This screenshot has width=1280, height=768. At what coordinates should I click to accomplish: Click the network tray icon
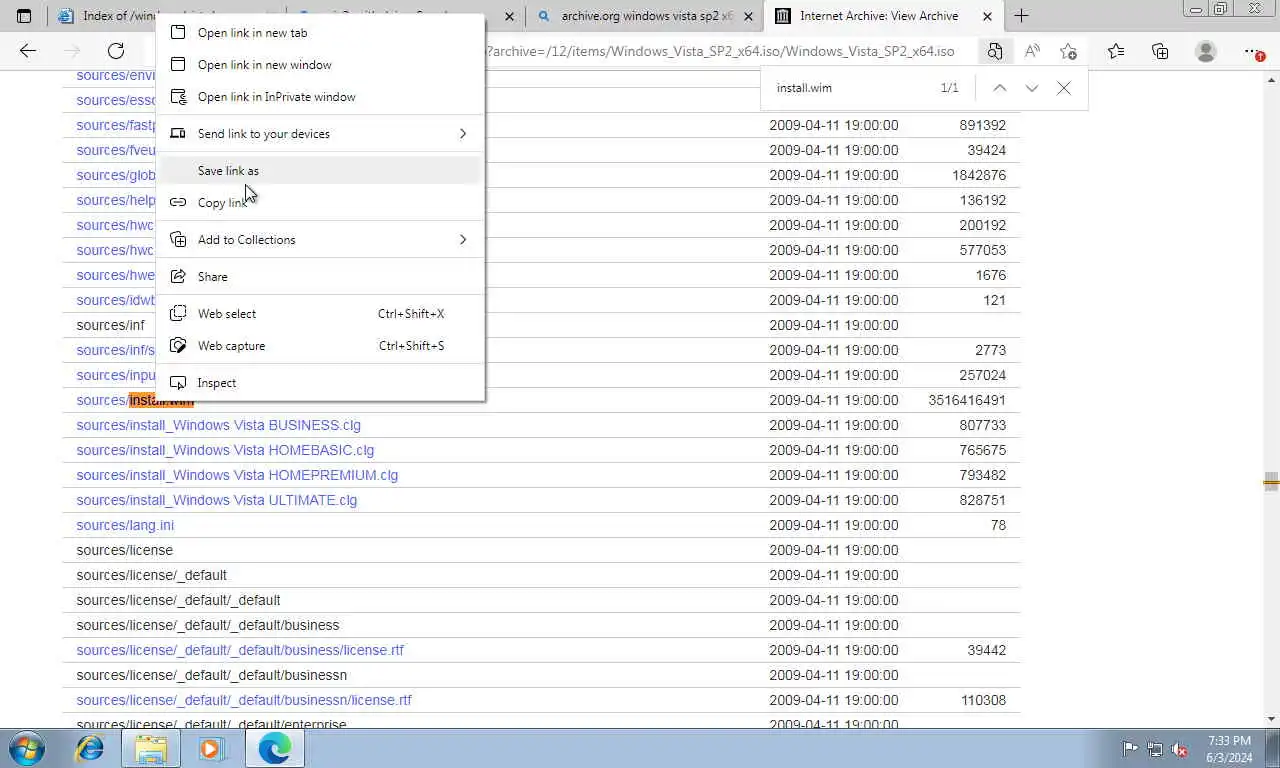tap(1155, 748)
